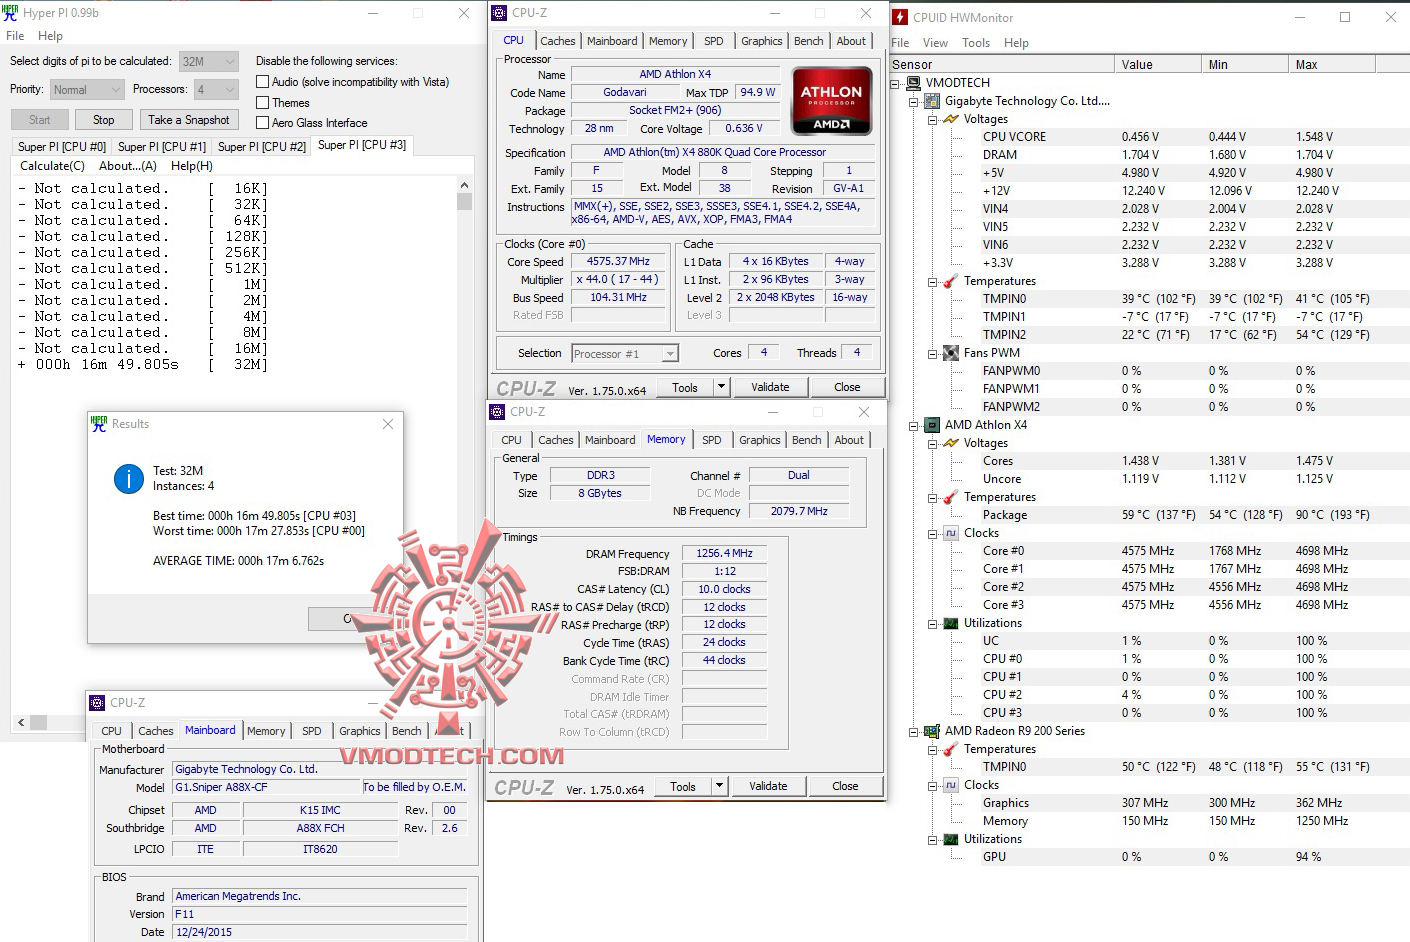Open the SPD tab in CPU-Z Memory window
The width and height of the screenshot is (1410, 942).
(x=712, y=440)
